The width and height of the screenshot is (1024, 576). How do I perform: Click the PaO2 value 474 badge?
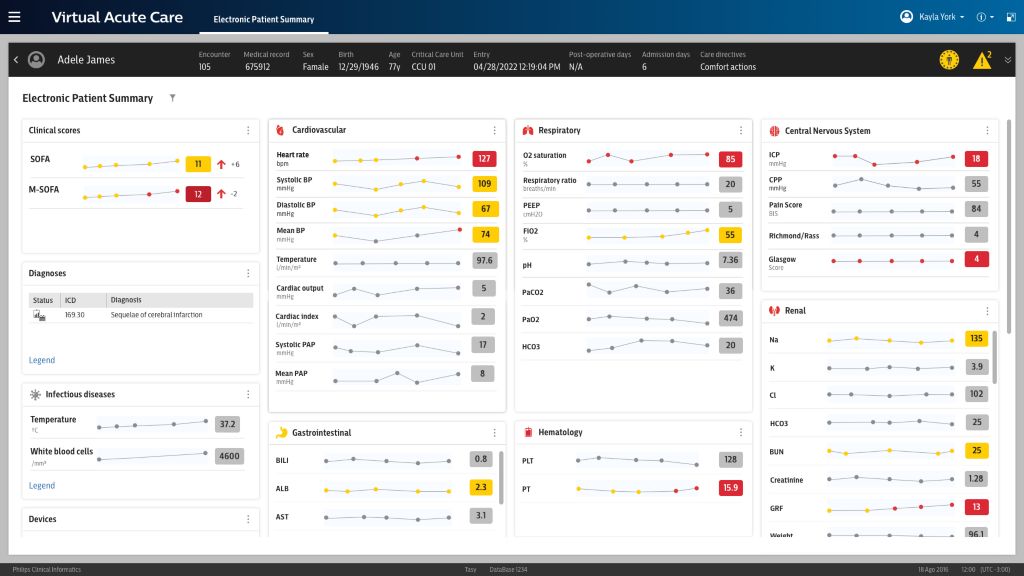tap(730, 319)
